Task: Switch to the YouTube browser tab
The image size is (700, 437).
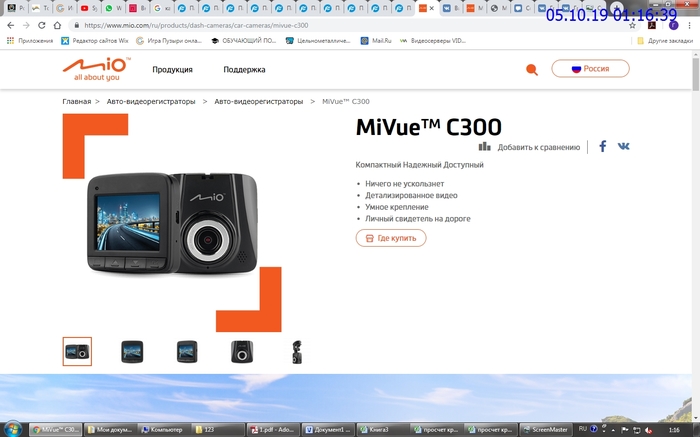Action: click(89, 8)
